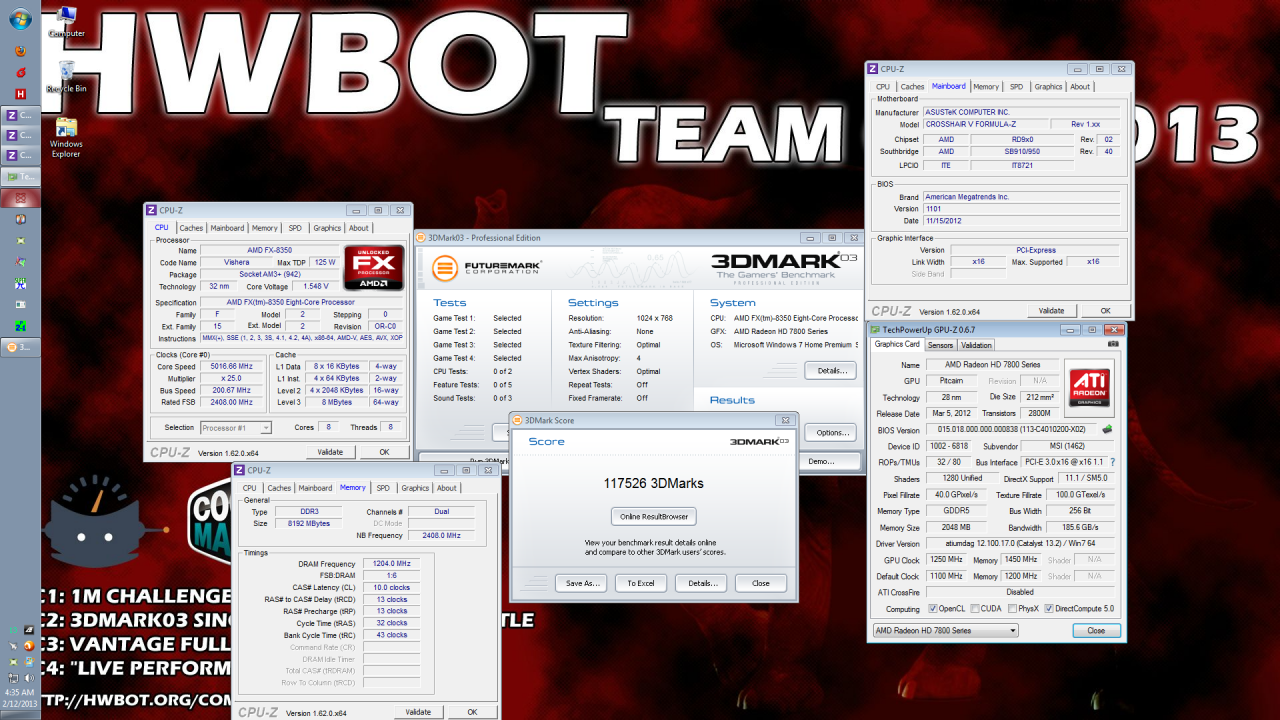
Task: Open SPD tab in memory CPU-Z window
Action: pos(383,488)
